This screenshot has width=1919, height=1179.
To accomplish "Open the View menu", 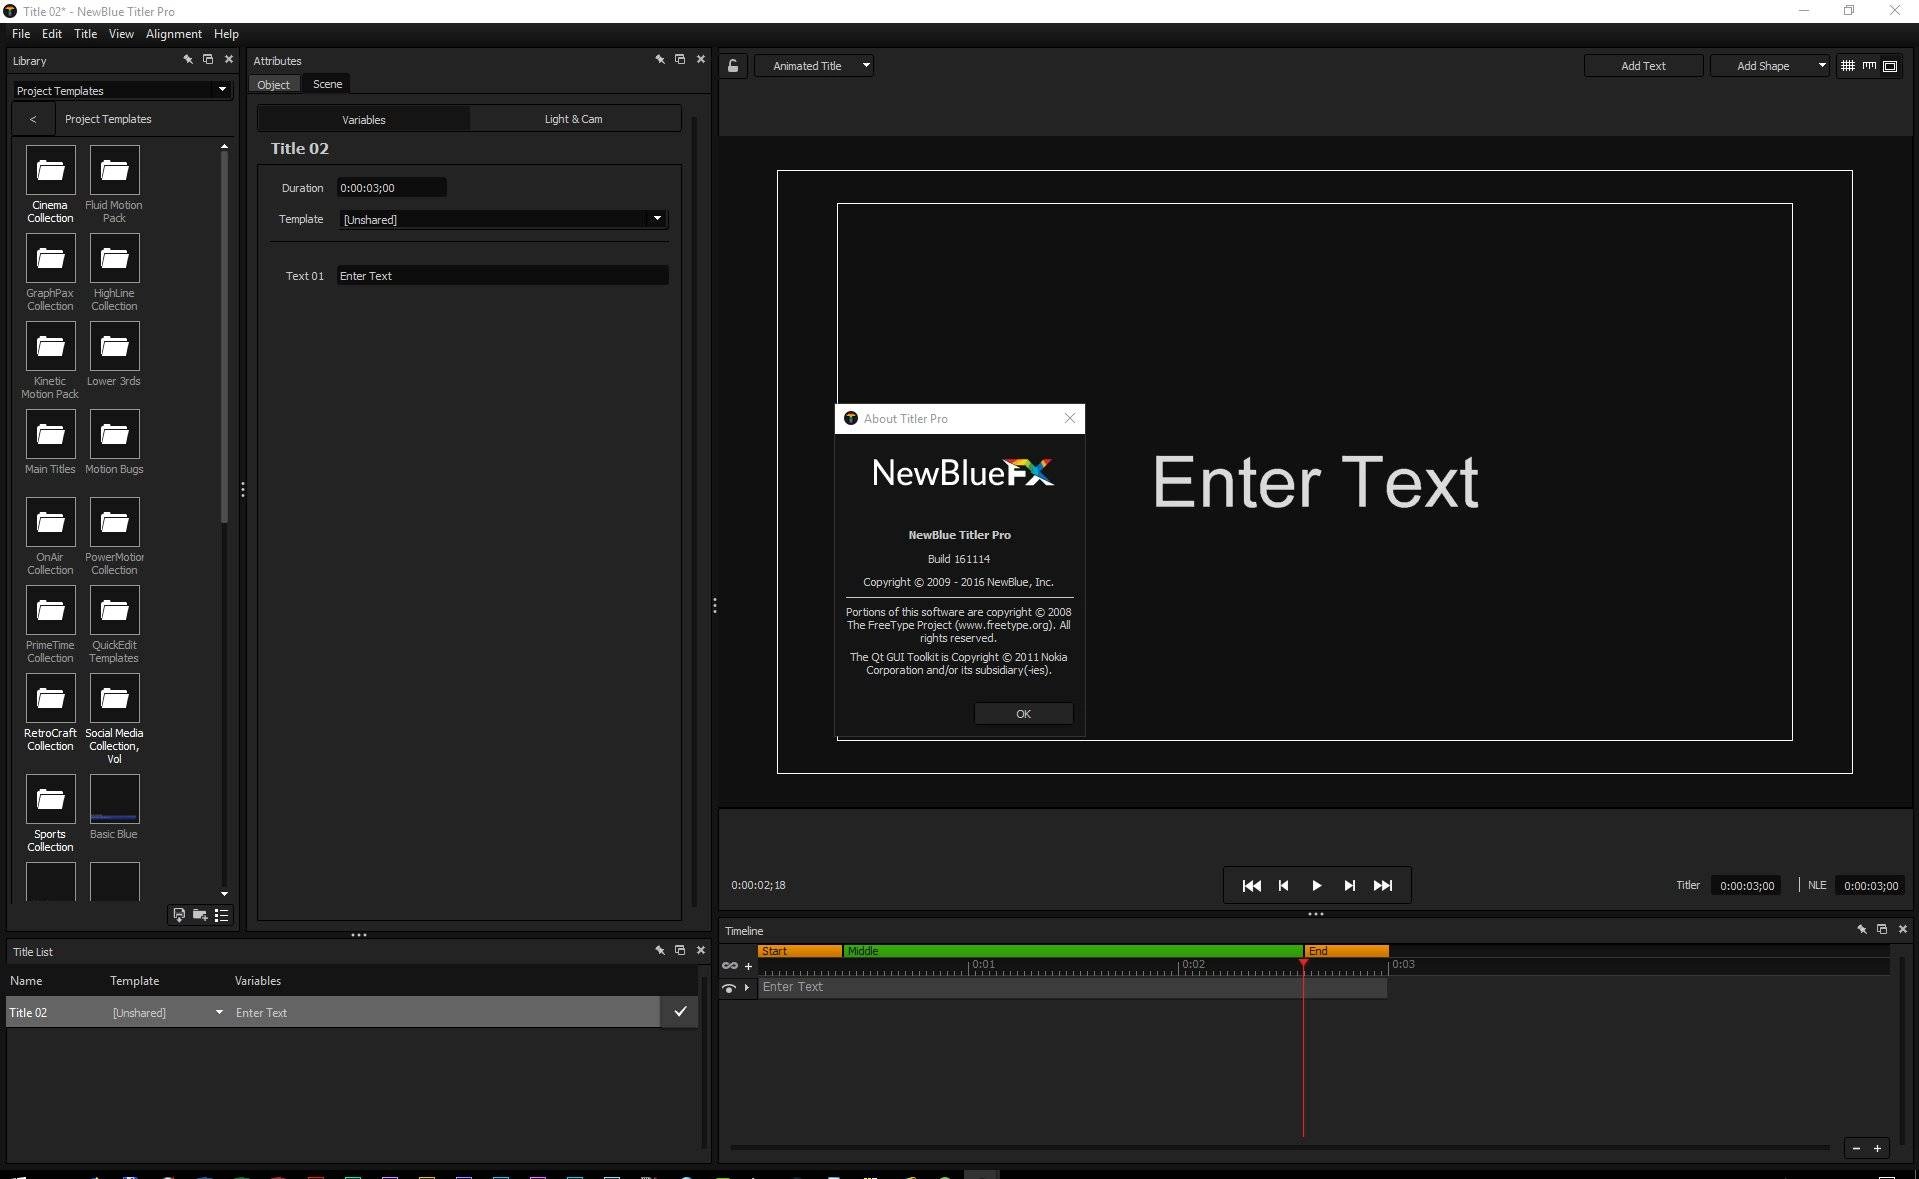I will 121,34.
